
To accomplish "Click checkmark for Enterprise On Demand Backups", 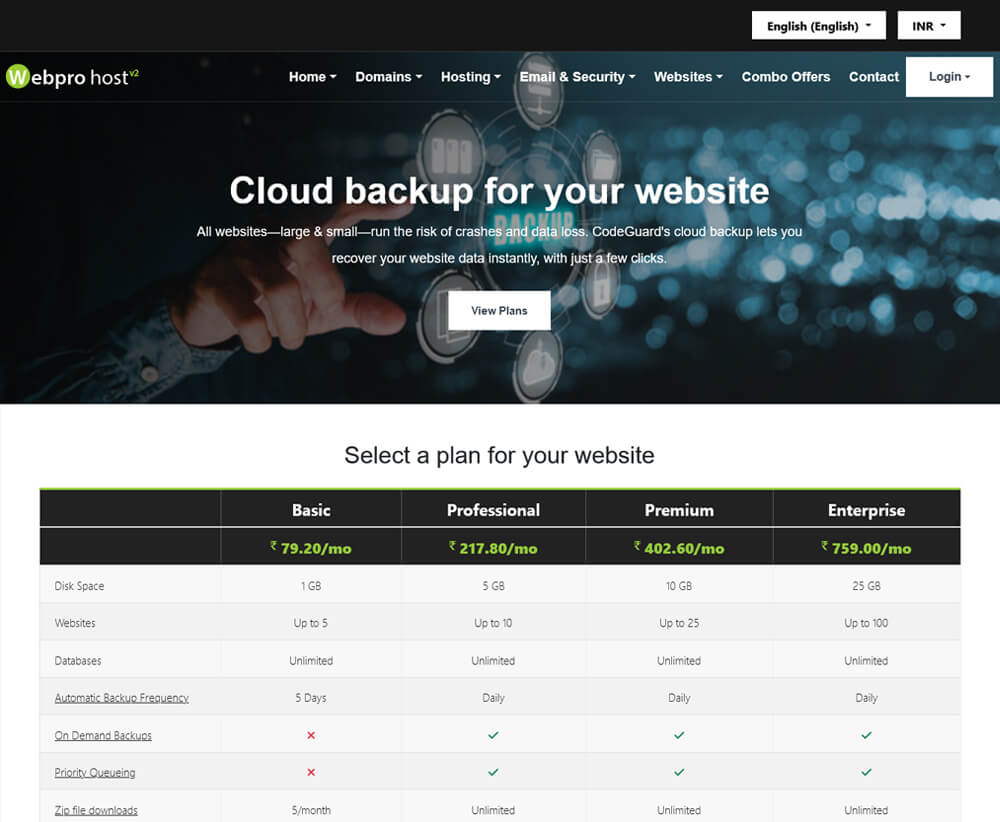I will click(866, 735).
